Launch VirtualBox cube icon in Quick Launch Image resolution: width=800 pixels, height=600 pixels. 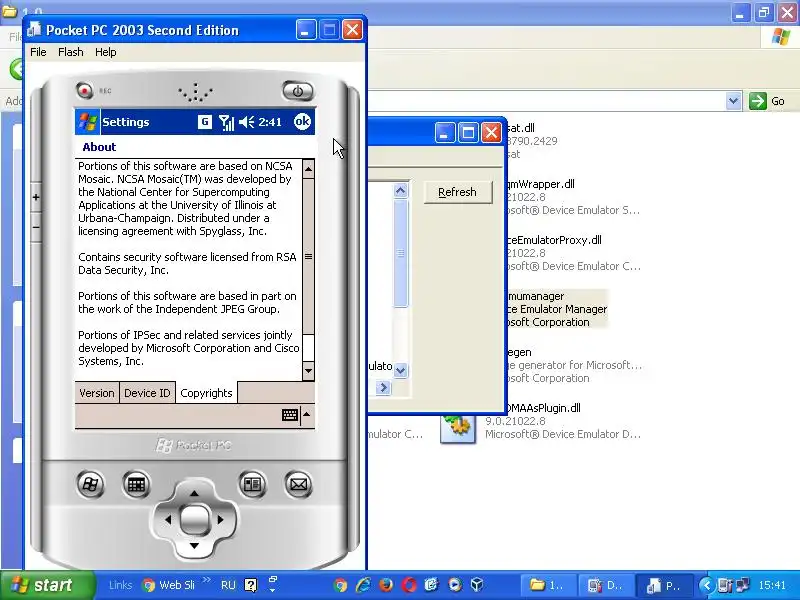[477, 585]
